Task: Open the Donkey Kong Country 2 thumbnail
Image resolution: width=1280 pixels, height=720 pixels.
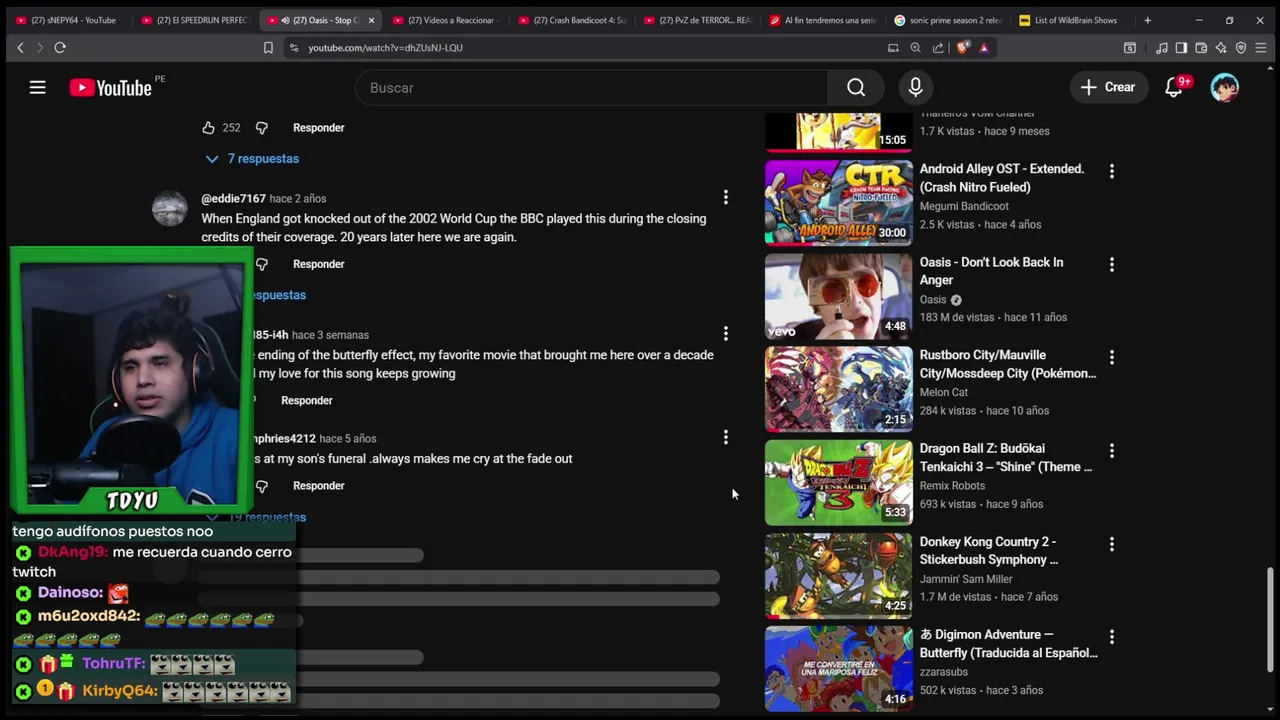Action: point(839,575)
